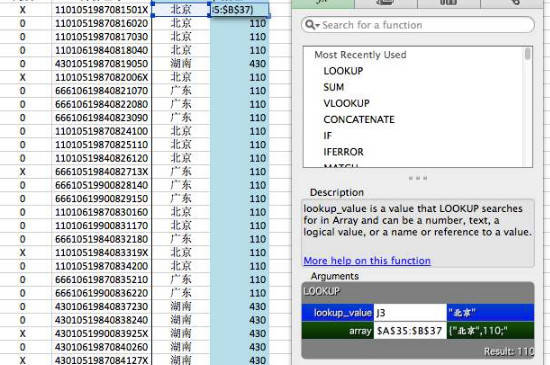This screenshot has width=550, height=365.
Task: Choose LOOKUP from the recently used list
Action: [x=343, y=71]
